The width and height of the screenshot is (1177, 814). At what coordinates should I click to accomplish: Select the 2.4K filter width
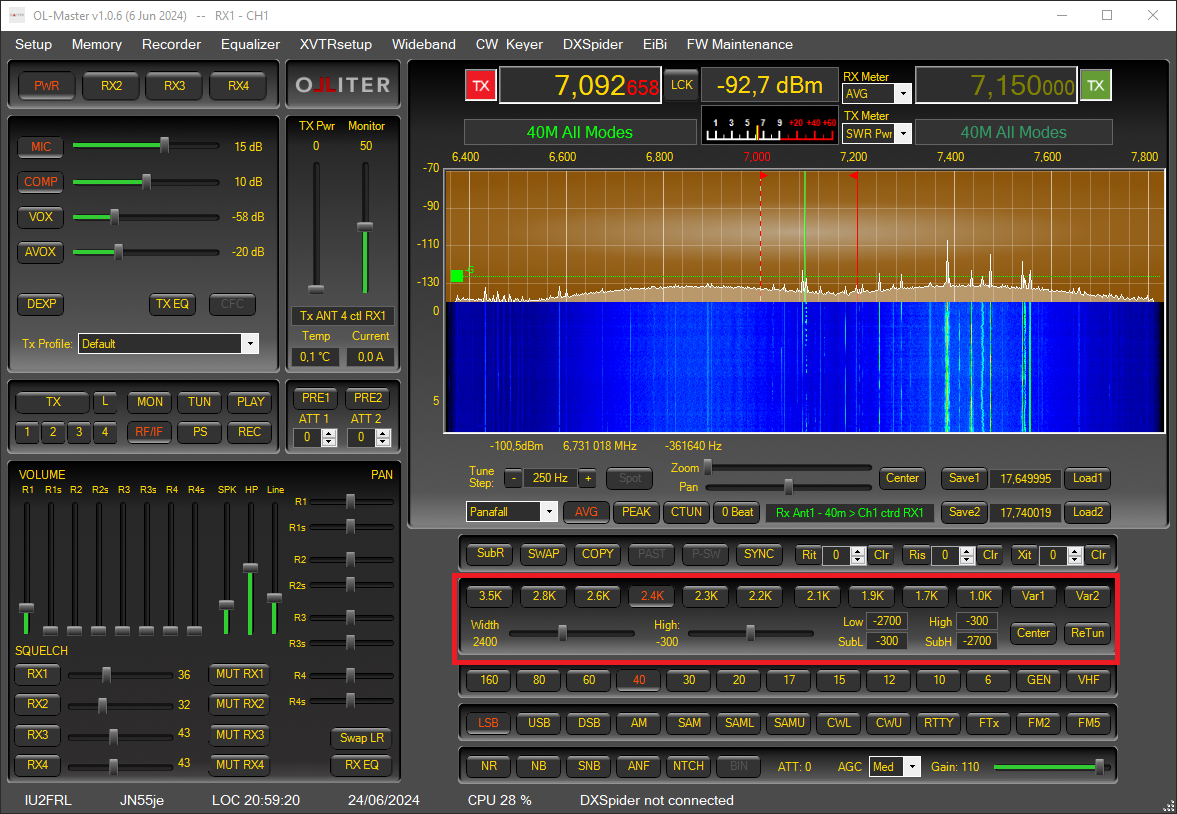(x=651, y=595)
